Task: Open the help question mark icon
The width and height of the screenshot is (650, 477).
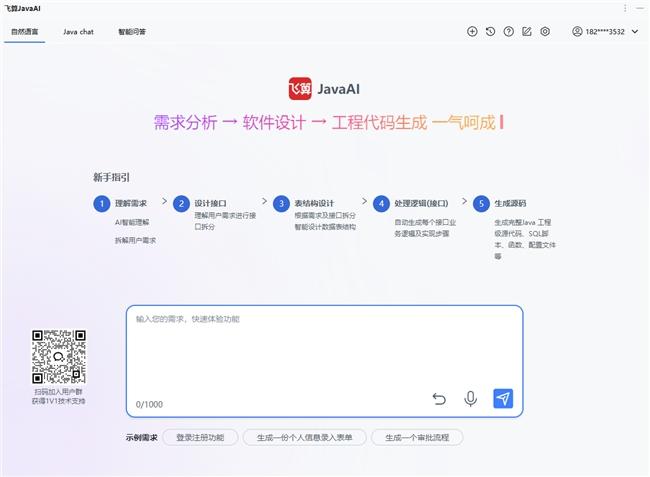Action: coord(509,31)
